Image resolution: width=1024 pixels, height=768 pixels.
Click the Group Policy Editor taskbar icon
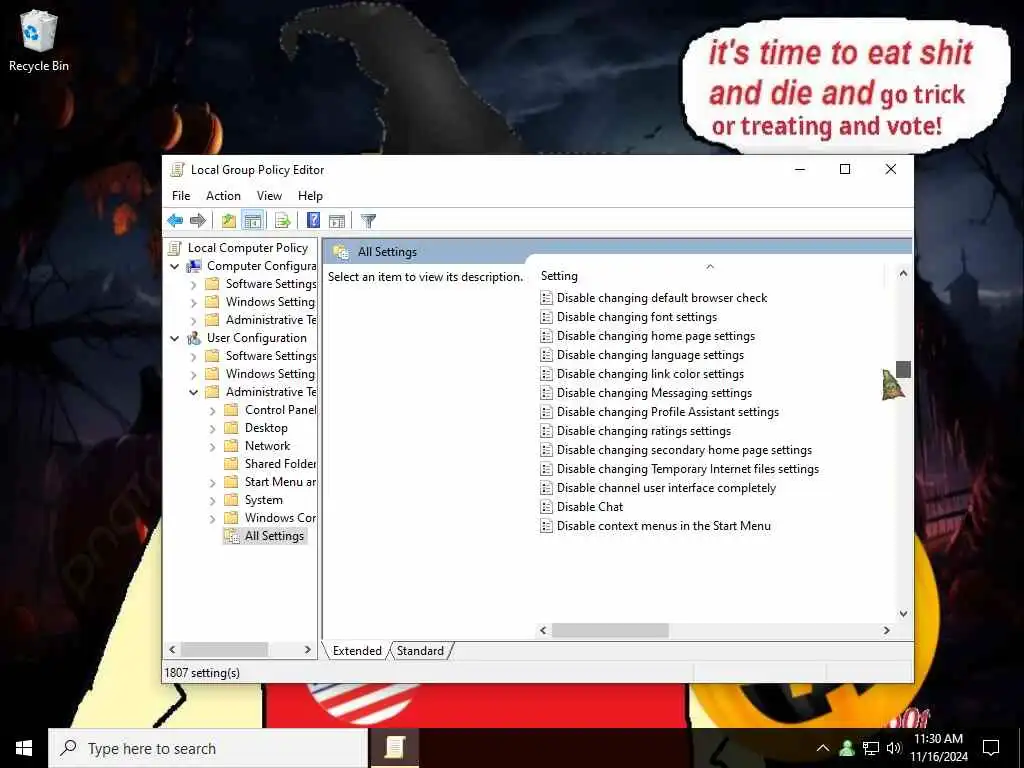coord(394,748)
